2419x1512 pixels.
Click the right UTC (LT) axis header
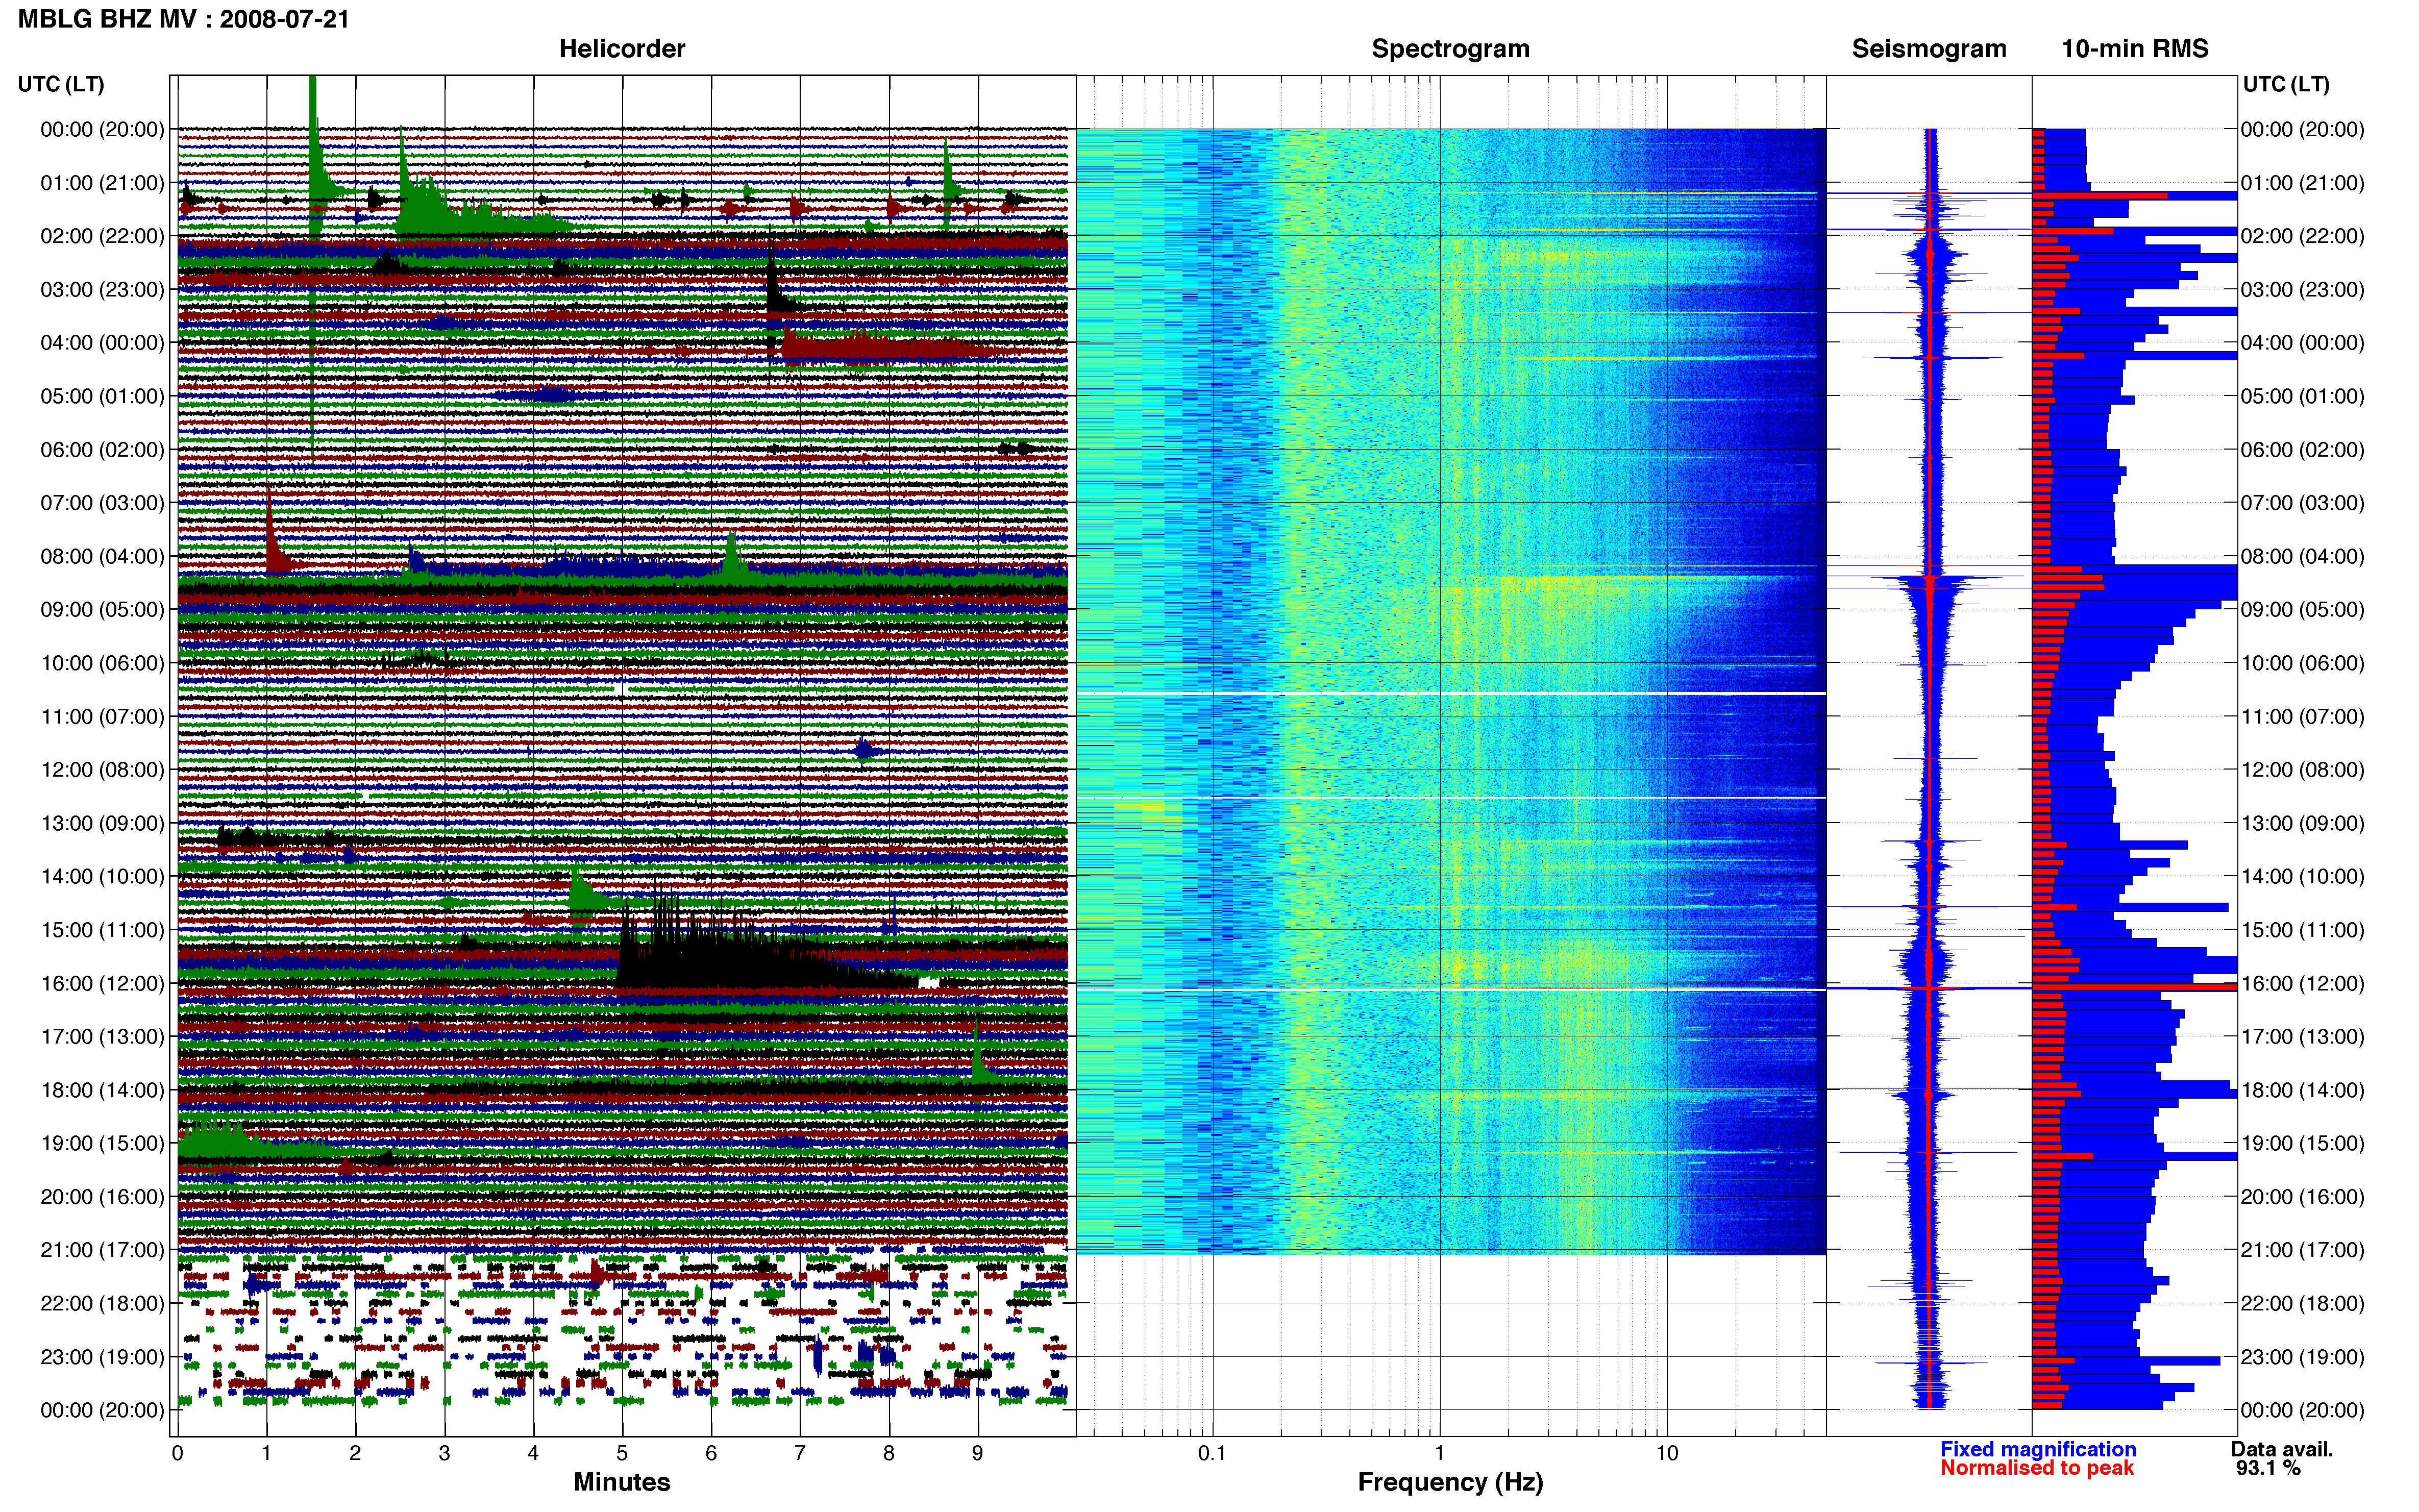[2286, 84]
